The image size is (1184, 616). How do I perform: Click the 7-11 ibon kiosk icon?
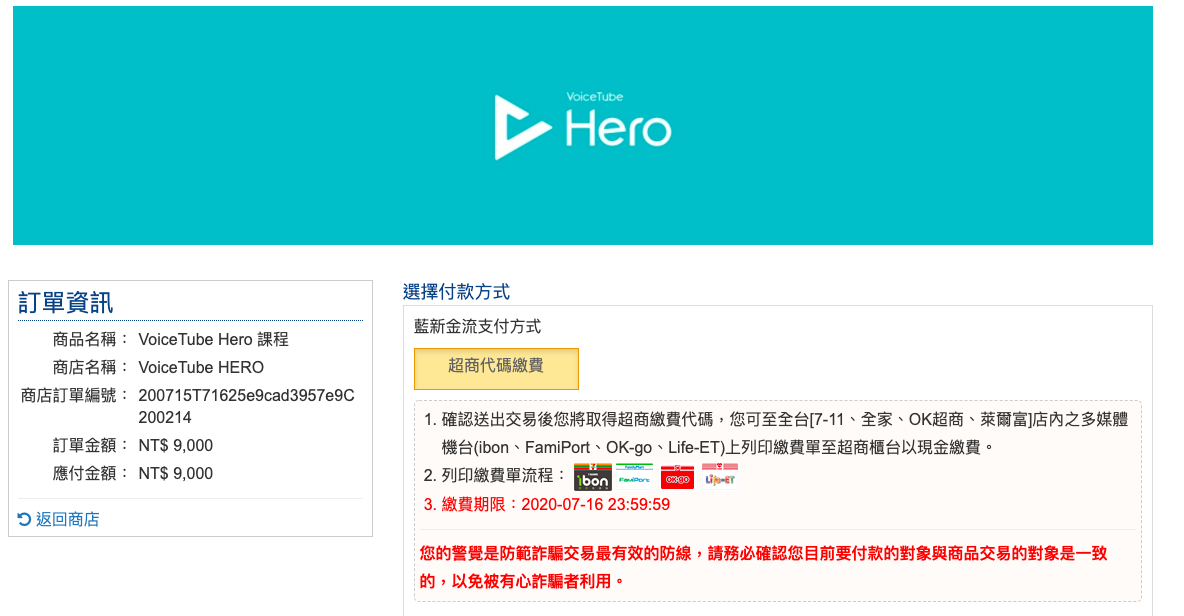point(592,476)
